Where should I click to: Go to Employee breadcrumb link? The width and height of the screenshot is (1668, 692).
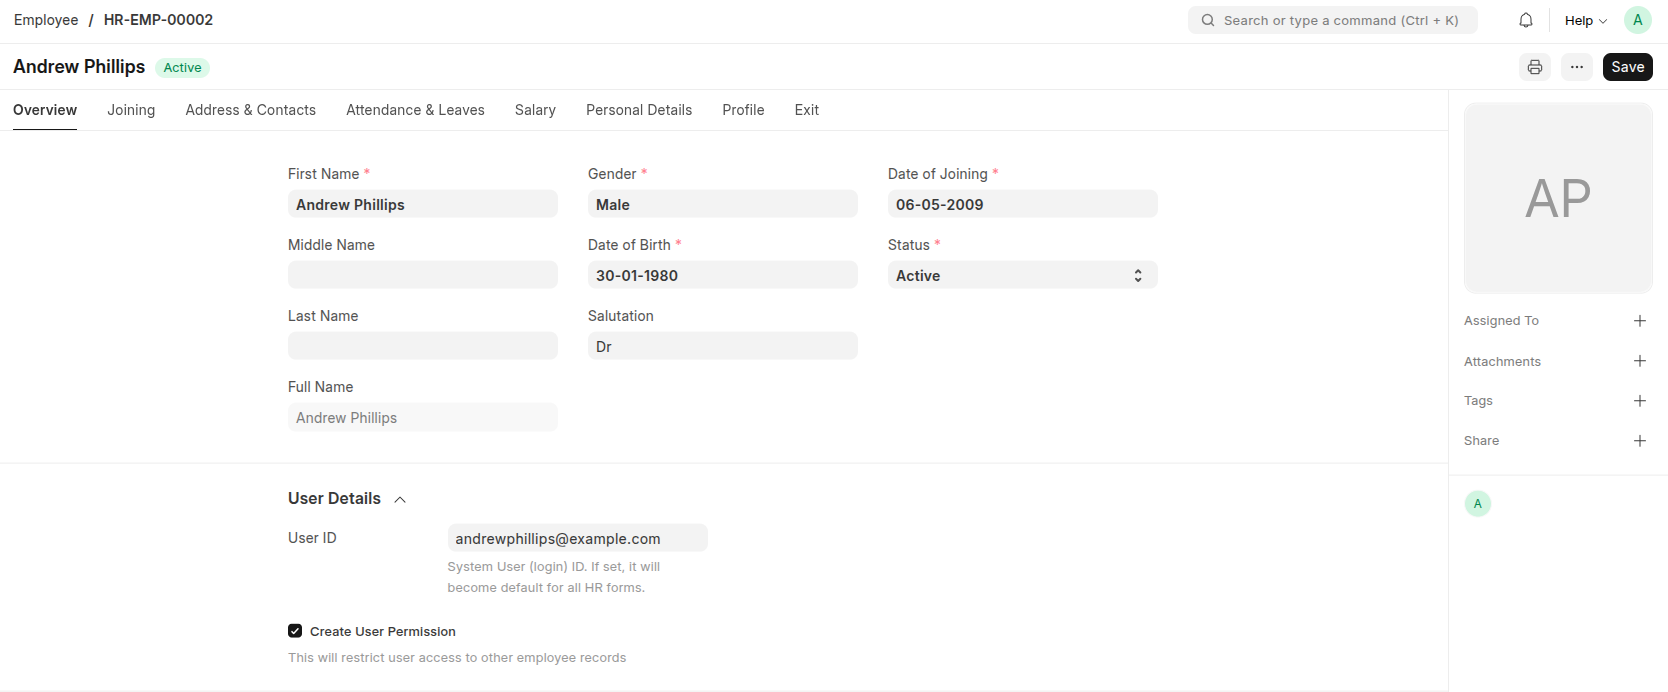pos(46,20)
